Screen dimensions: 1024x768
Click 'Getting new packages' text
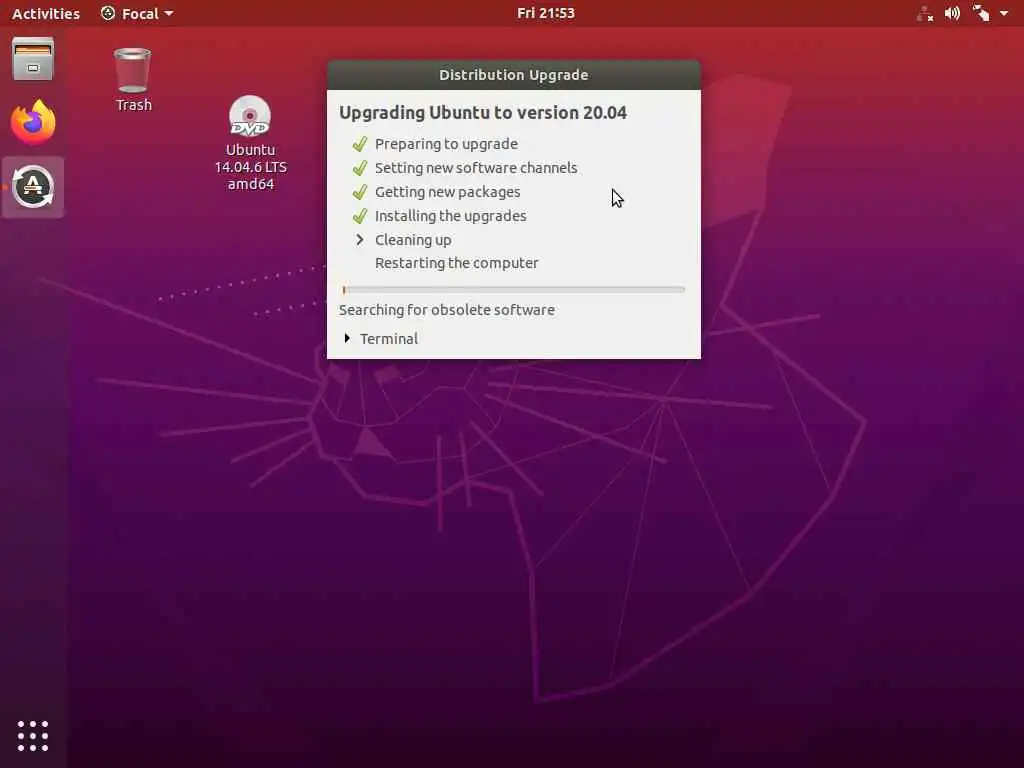click(x=447, y=192)
